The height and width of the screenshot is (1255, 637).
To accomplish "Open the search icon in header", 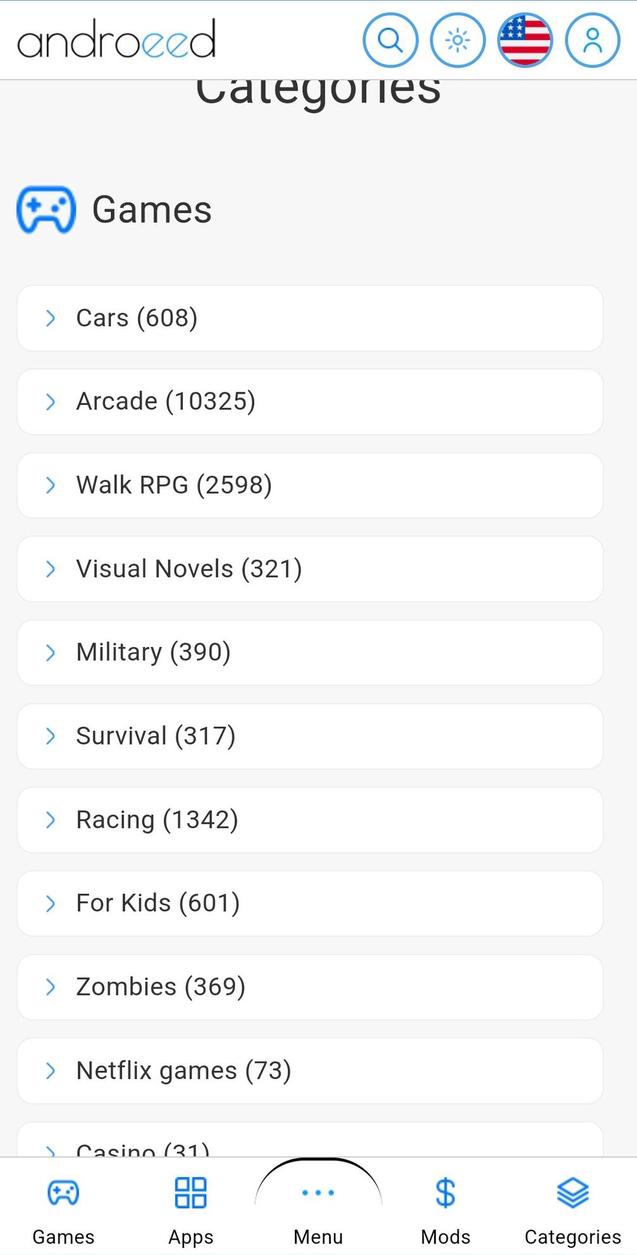I will [x=390, y=41].
